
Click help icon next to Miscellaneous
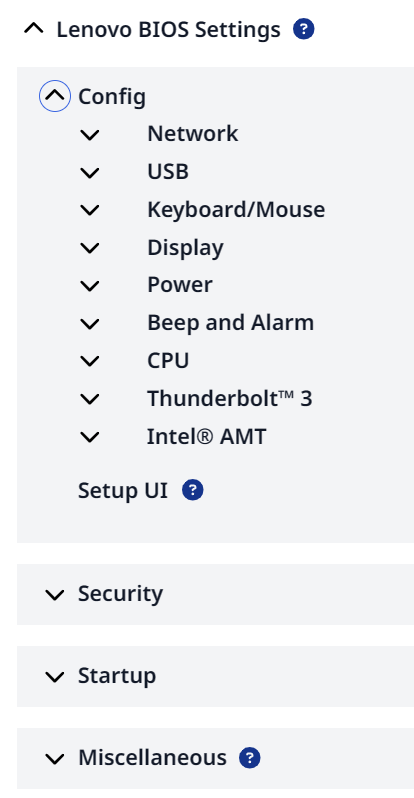tap(250, 758)
